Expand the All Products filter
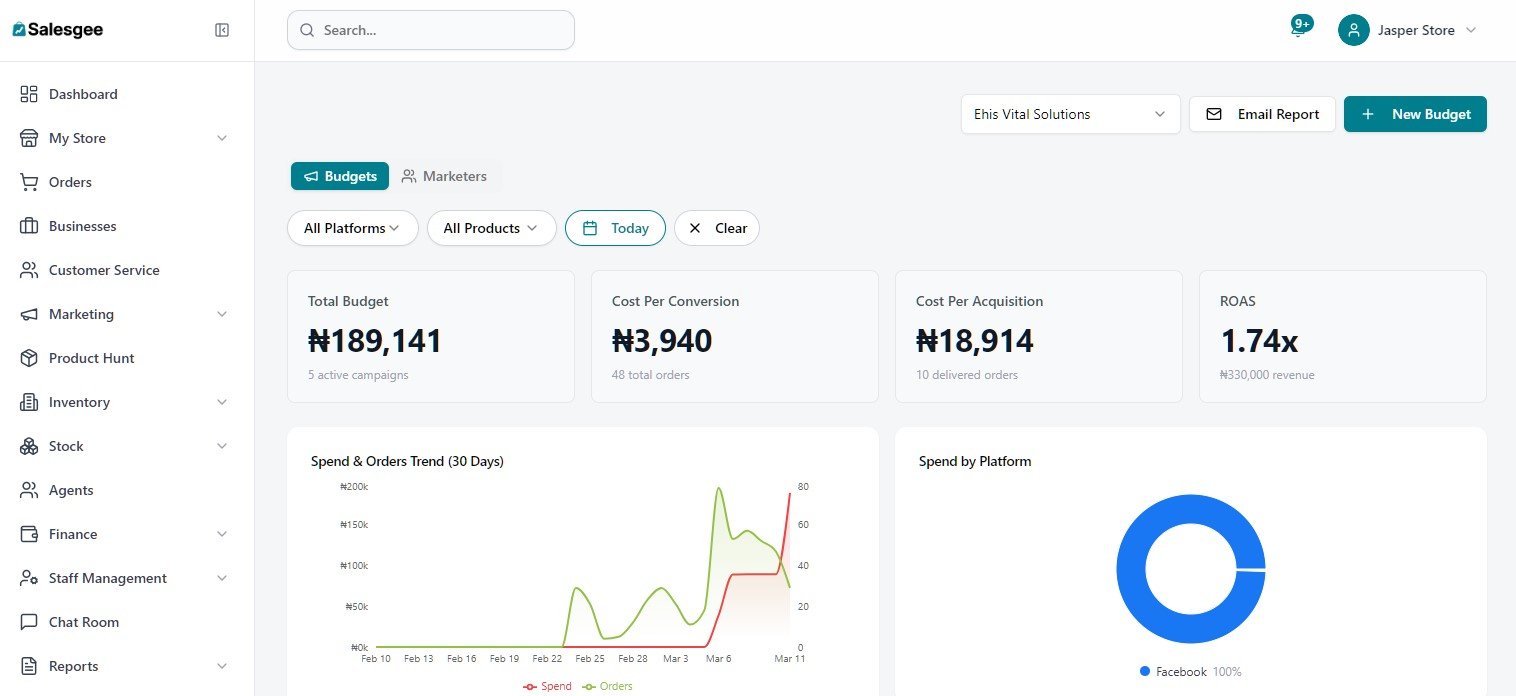Image resolution: width=1516 pixels, height=696 pixels. [491, 228]
